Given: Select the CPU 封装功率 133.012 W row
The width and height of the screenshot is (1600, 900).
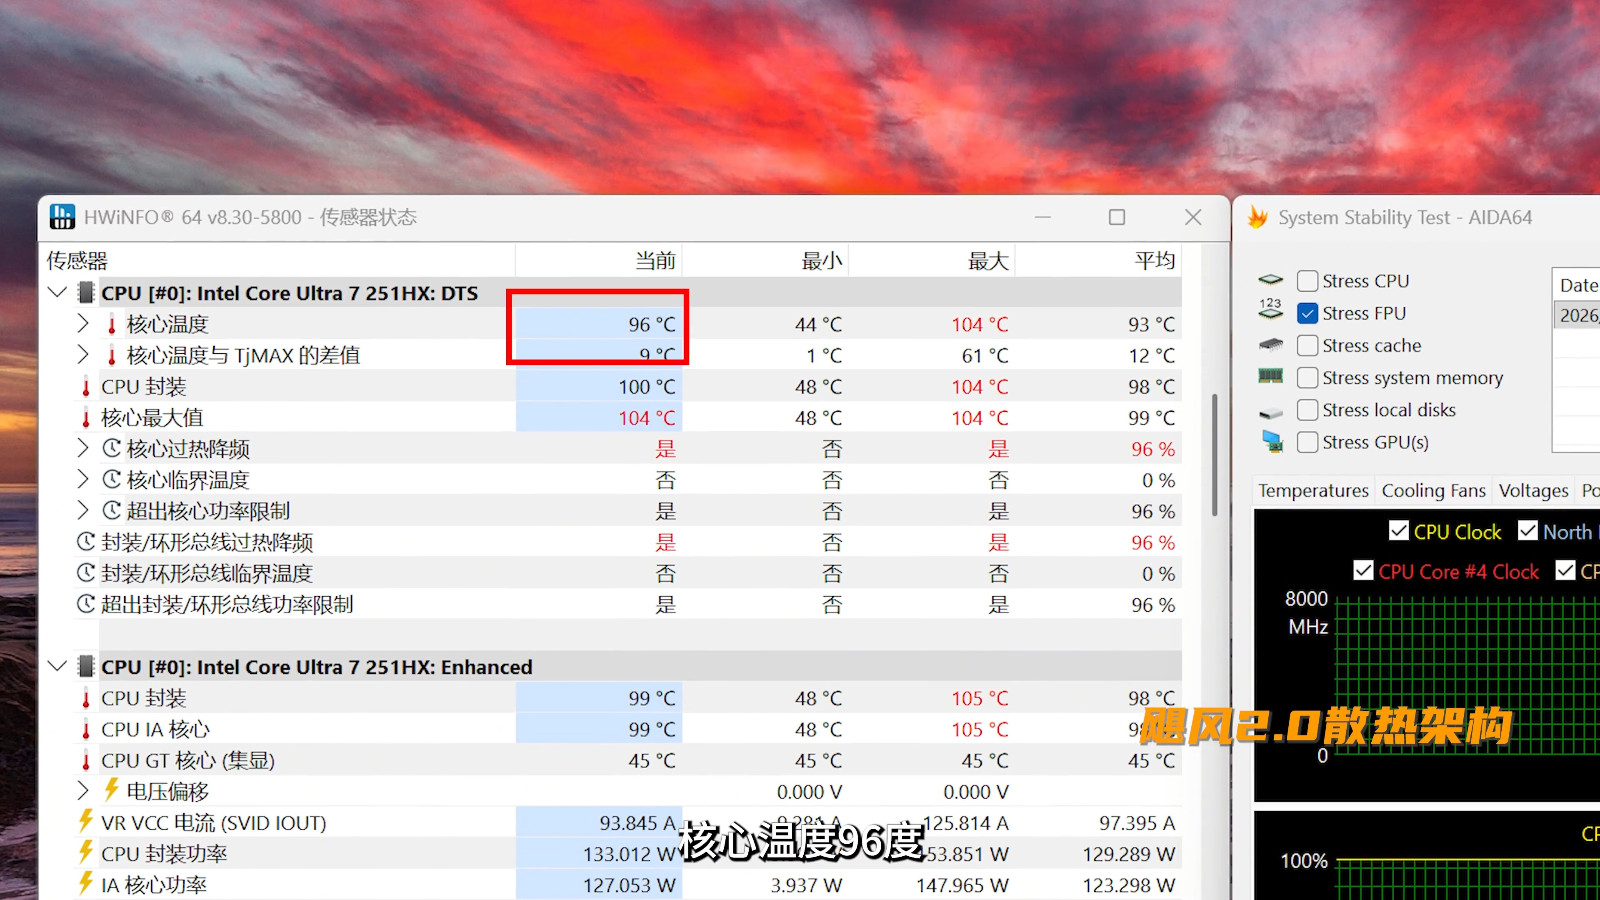Looking at the screenshot, I should pyautogui.click(x=611, y=854).
